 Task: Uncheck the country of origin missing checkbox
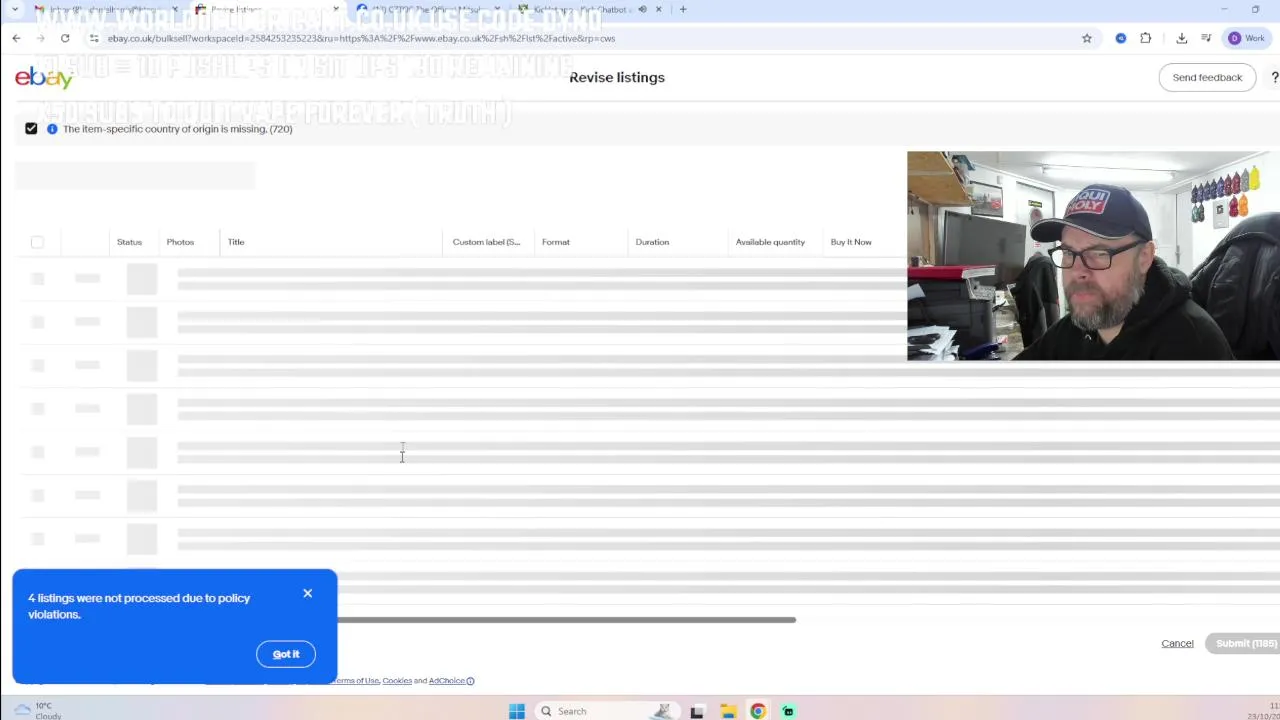point(31,129)
